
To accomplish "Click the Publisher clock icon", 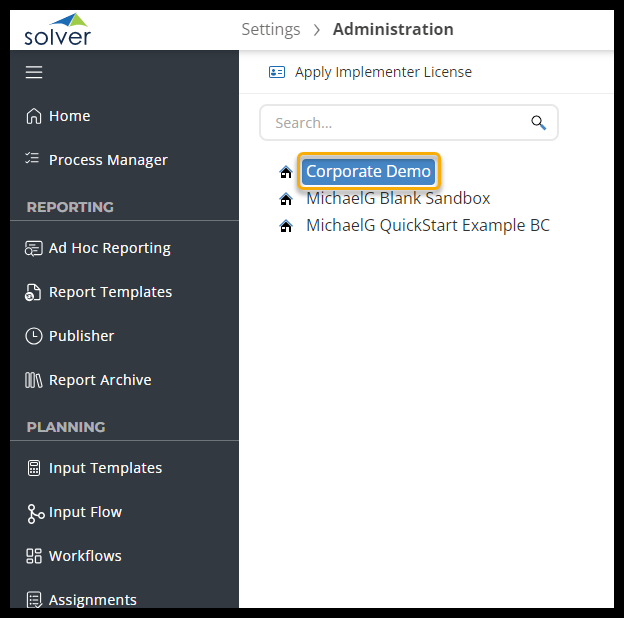I will (34, 336).
